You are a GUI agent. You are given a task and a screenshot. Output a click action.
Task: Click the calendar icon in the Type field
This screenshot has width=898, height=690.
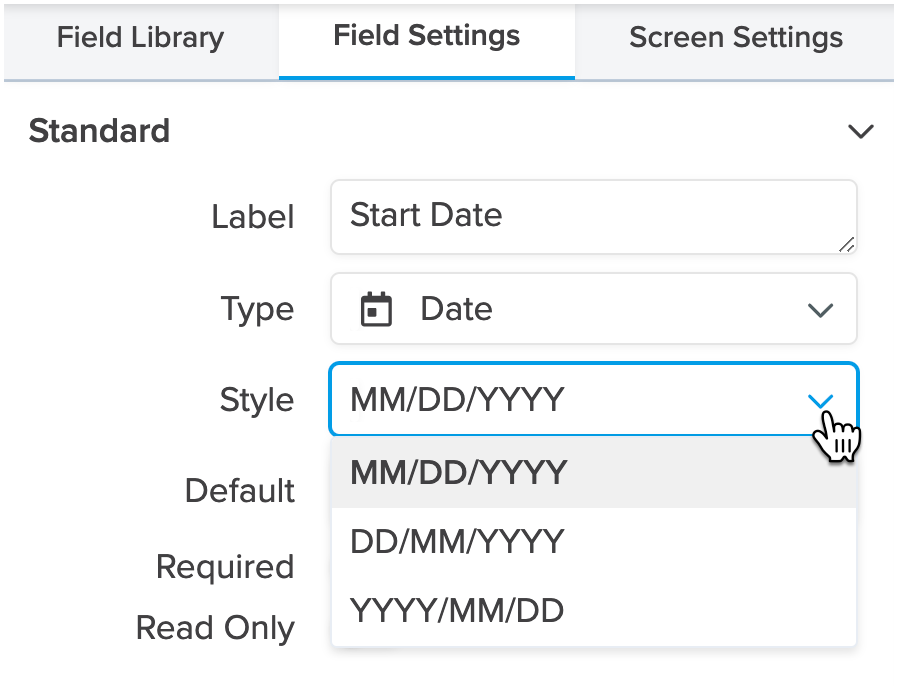click(376, 309)
